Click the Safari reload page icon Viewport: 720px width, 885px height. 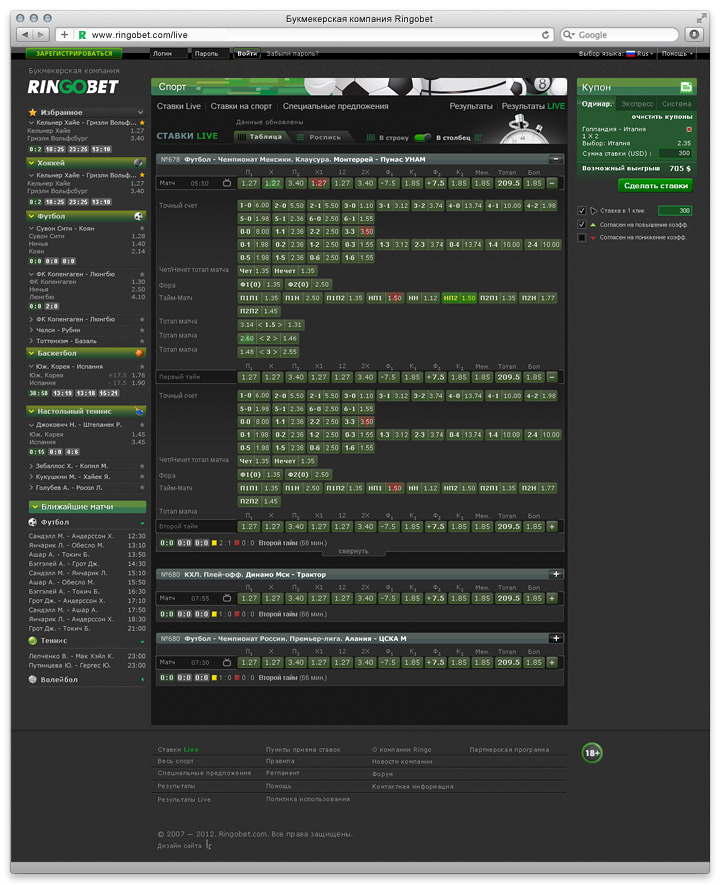tap(545, 34)
